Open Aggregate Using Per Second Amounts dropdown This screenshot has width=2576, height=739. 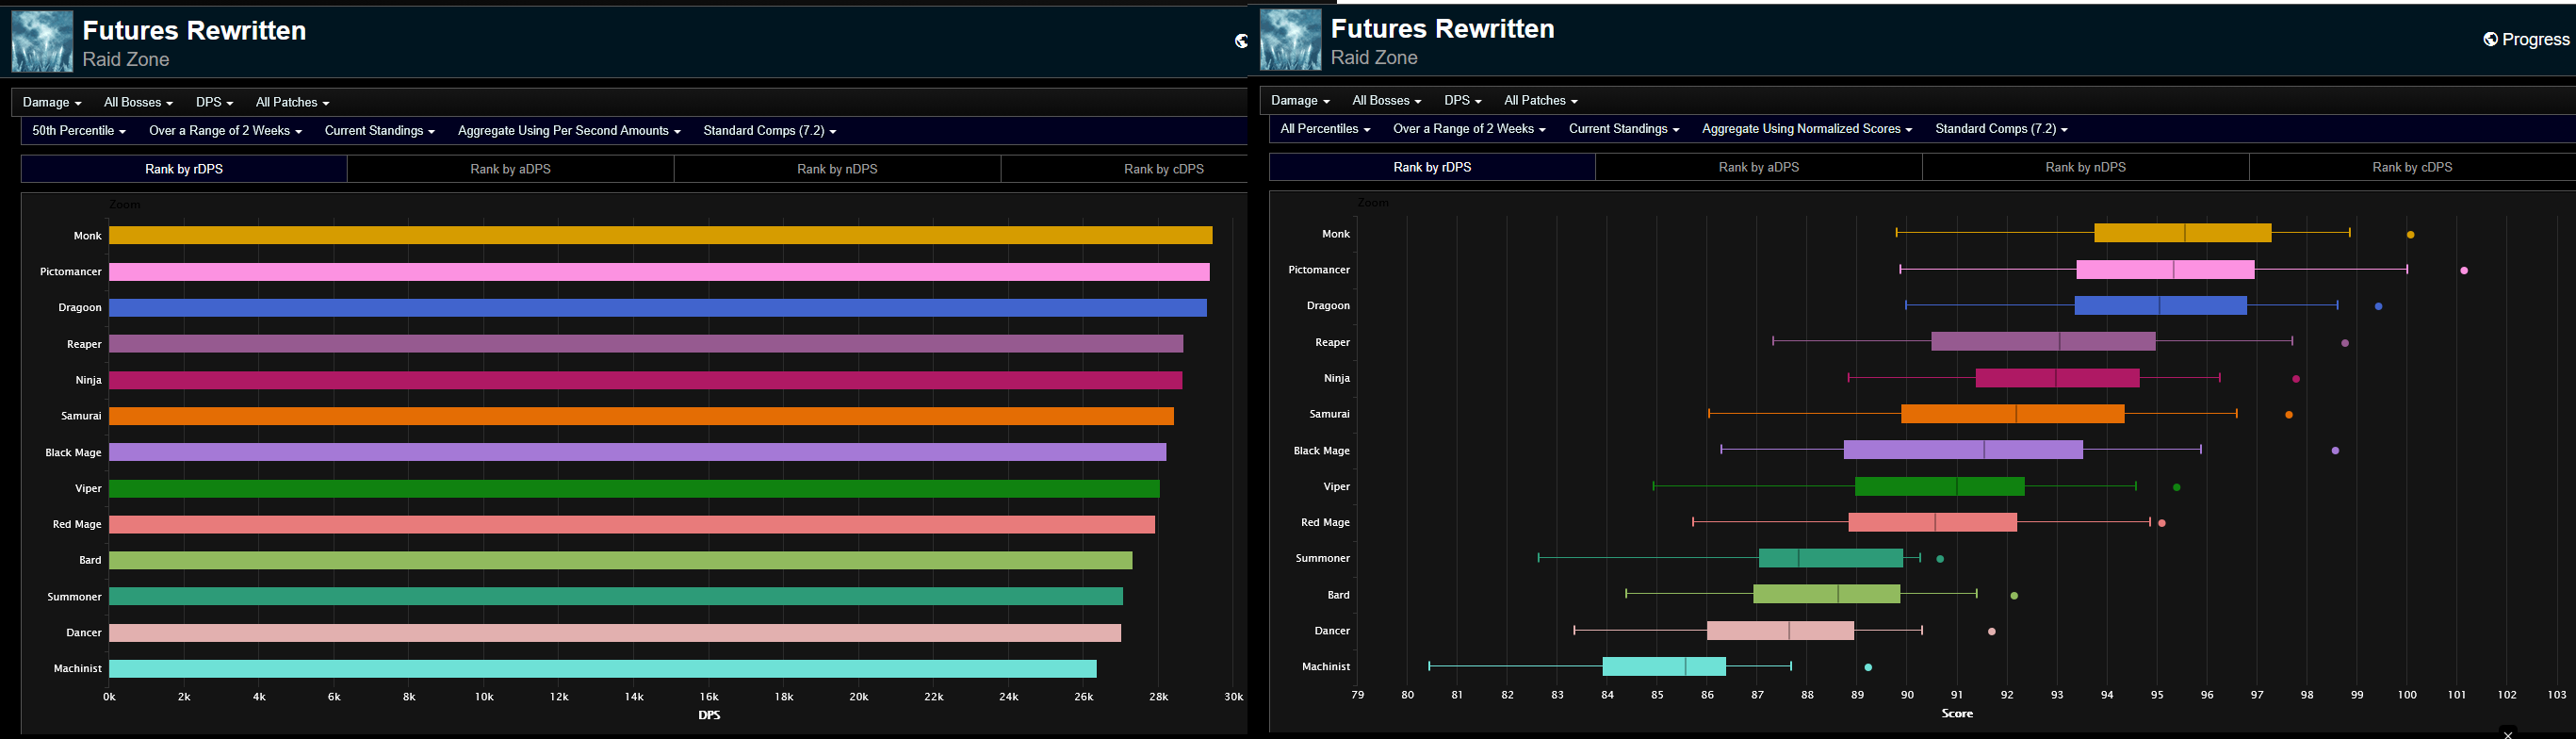569,131
